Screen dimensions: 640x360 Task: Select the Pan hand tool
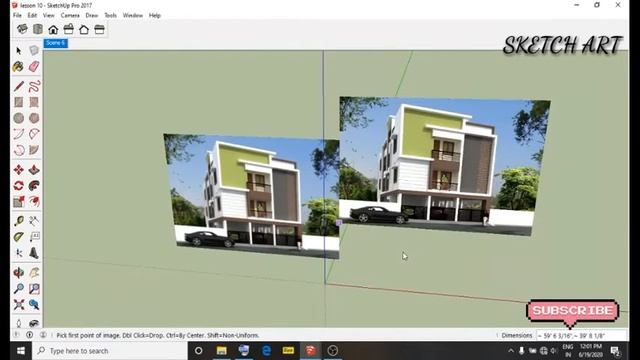[x=34, y=272]
